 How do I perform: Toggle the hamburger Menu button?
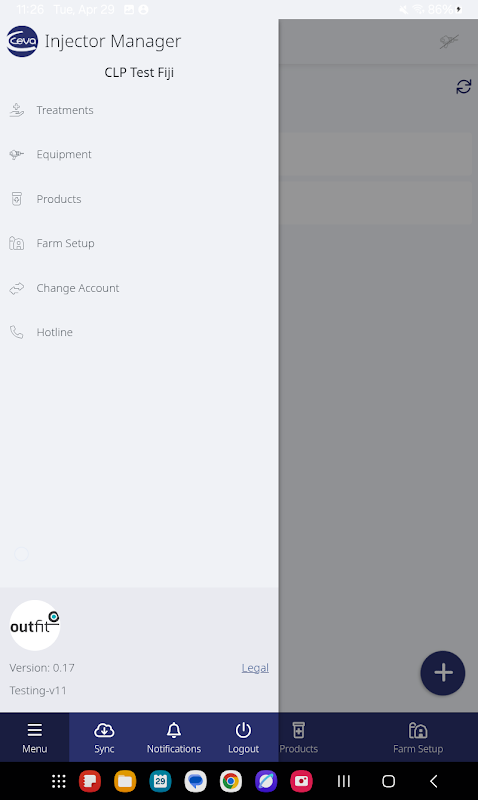click(x=35, y=738)
